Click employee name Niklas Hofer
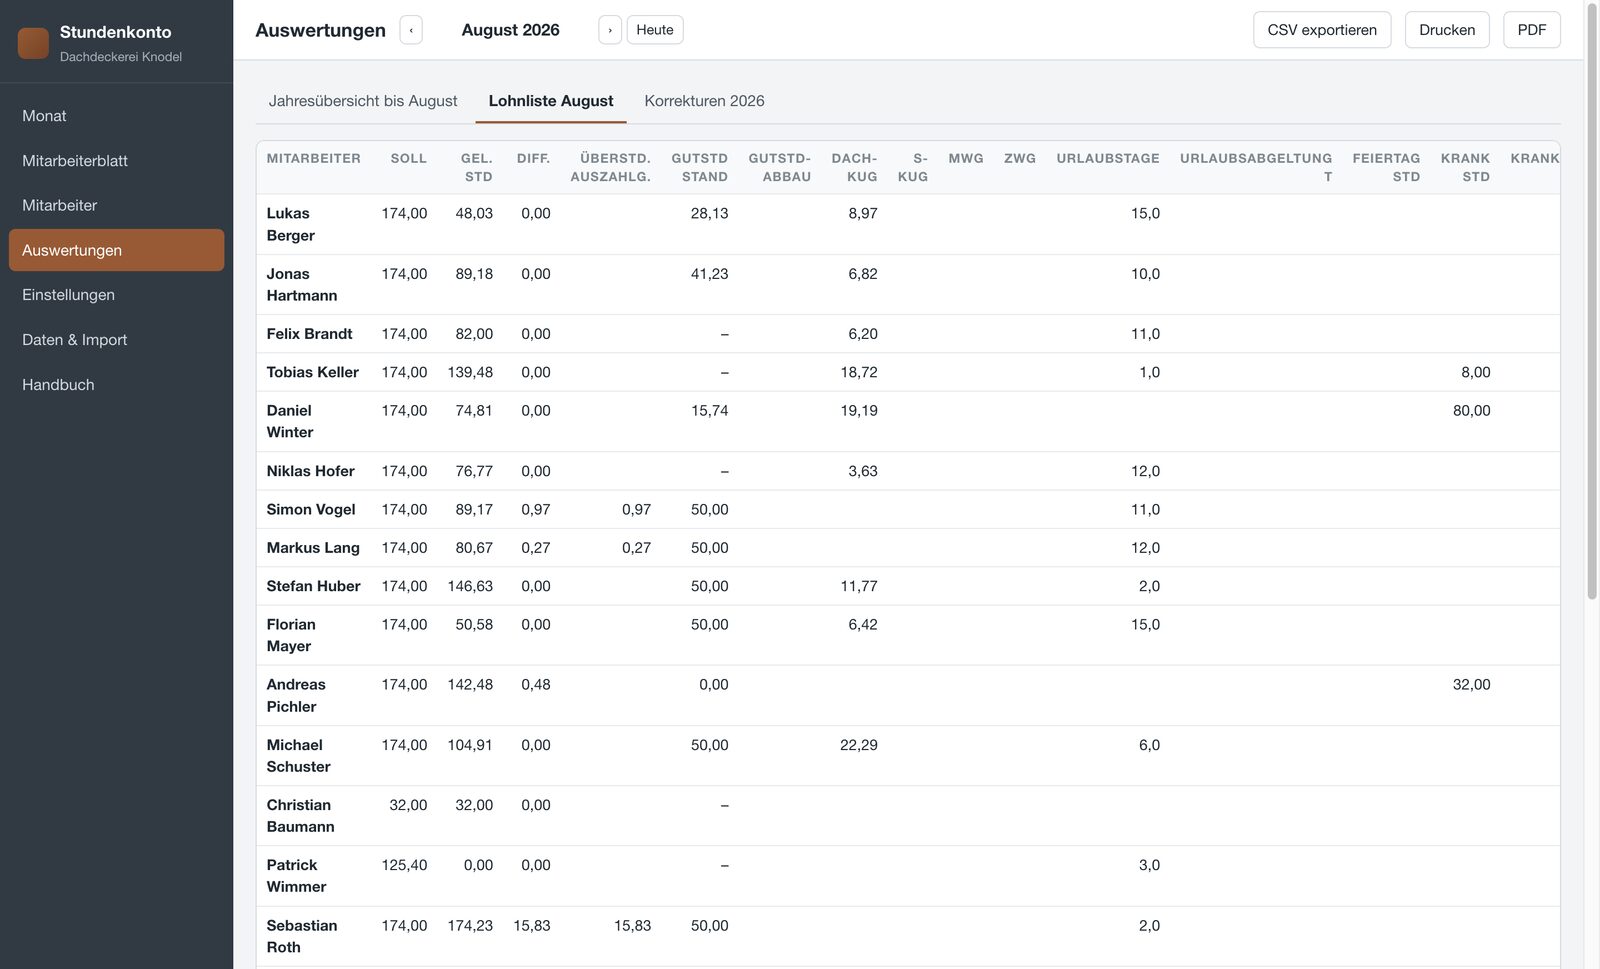1600x969 pixels. point(310,471)
